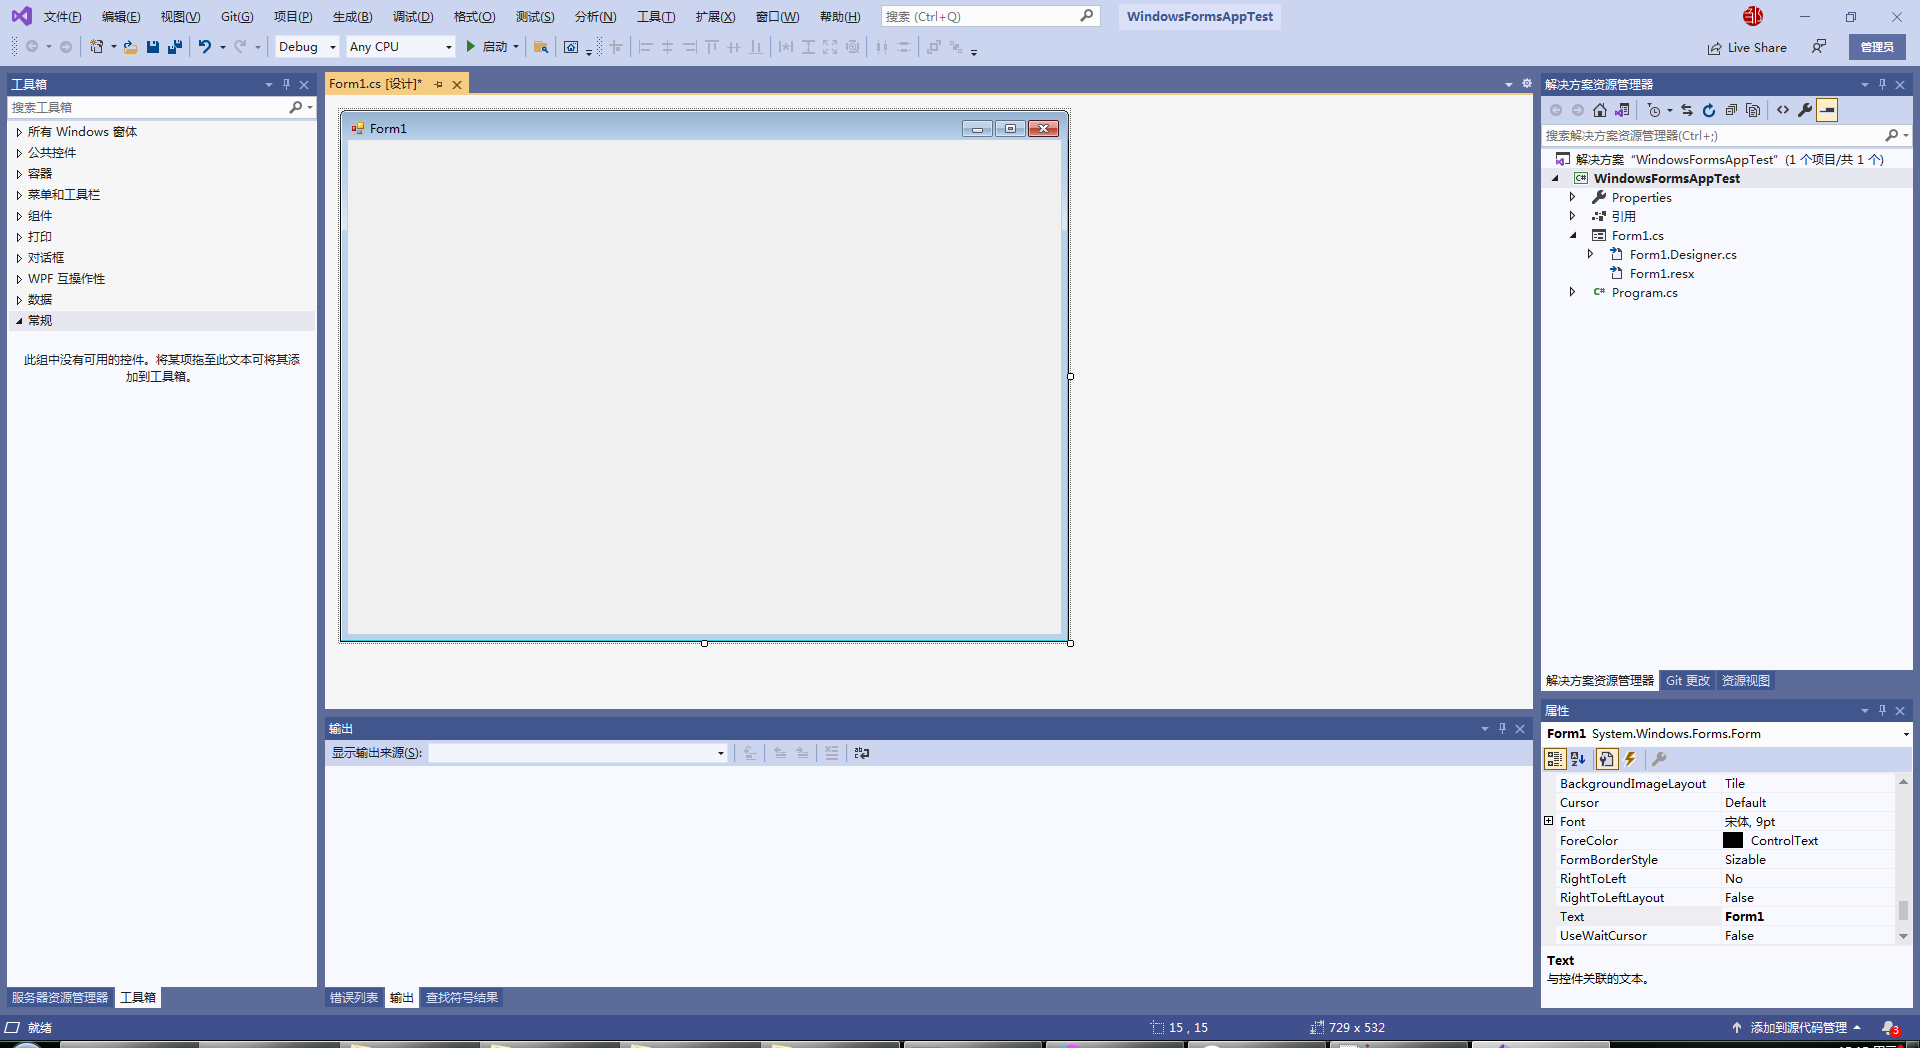This screenshot has height=1048, width=1920.
Task: Expand the Font property in Properties grid
Action: (x=1549, y=821)
